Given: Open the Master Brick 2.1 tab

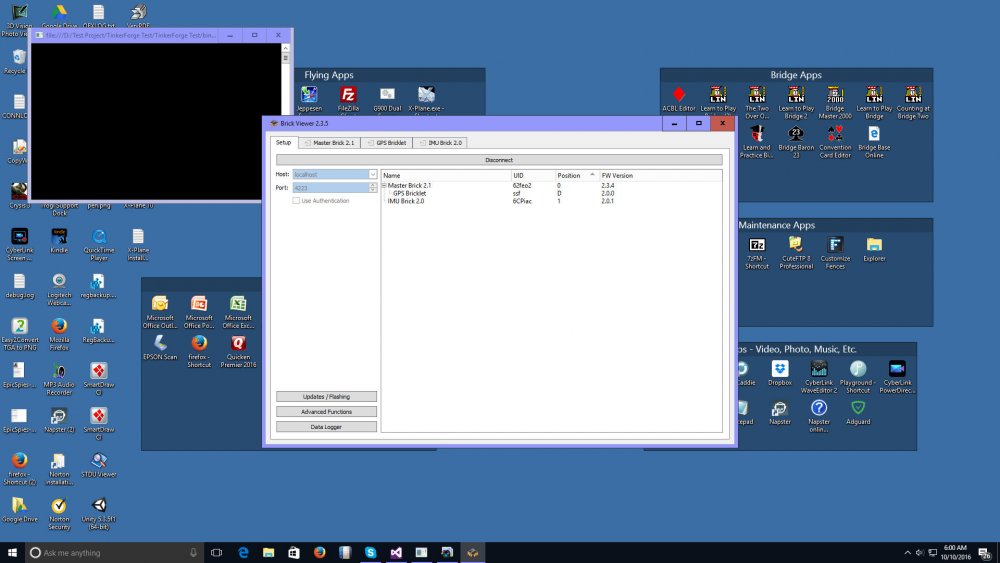Looking at the screenshot, I should (329, 143).
